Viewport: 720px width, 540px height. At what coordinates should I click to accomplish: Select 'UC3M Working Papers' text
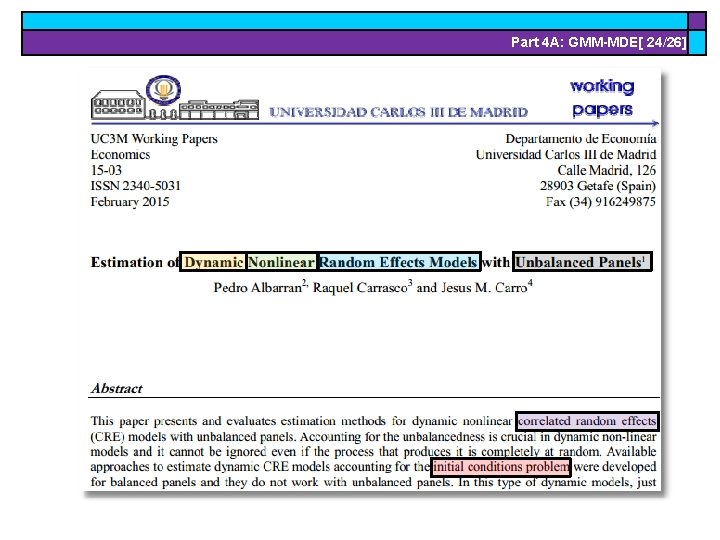click(x=154, y=139)
